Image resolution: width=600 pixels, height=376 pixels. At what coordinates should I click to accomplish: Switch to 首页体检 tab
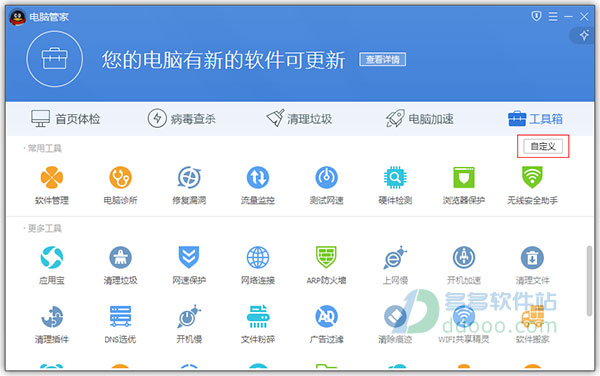[x=65, y=119]
